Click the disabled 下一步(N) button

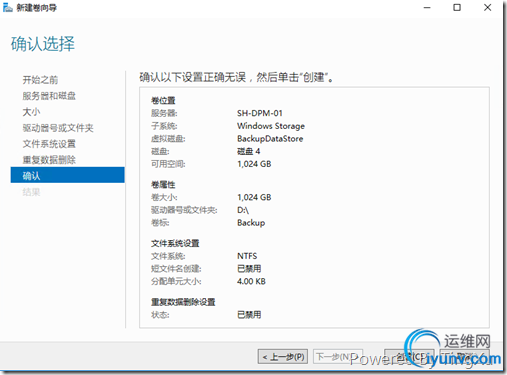338,357
